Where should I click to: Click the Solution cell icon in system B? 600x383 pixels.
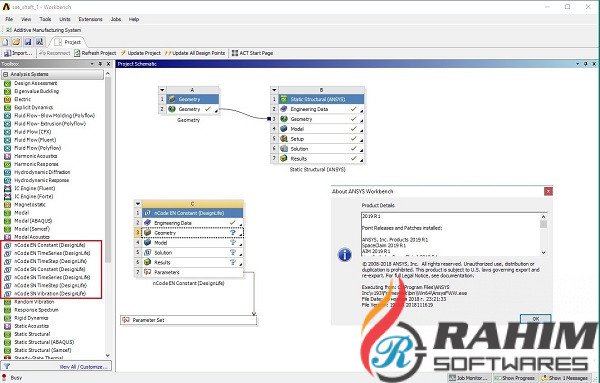284,149
